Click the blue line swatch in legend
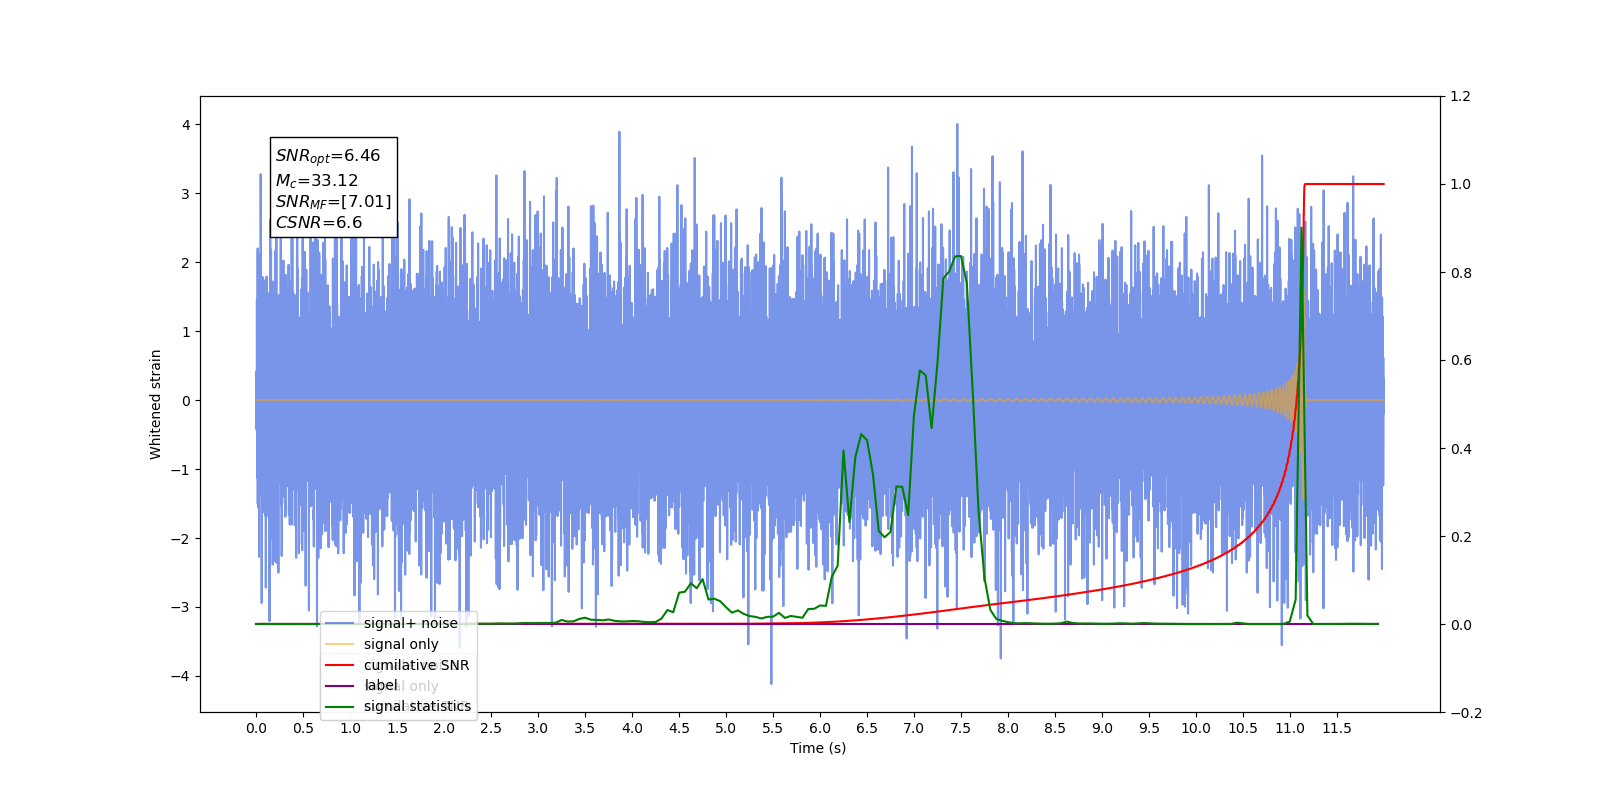This screenshot has width=1600, height=800. tap(340, 623)
